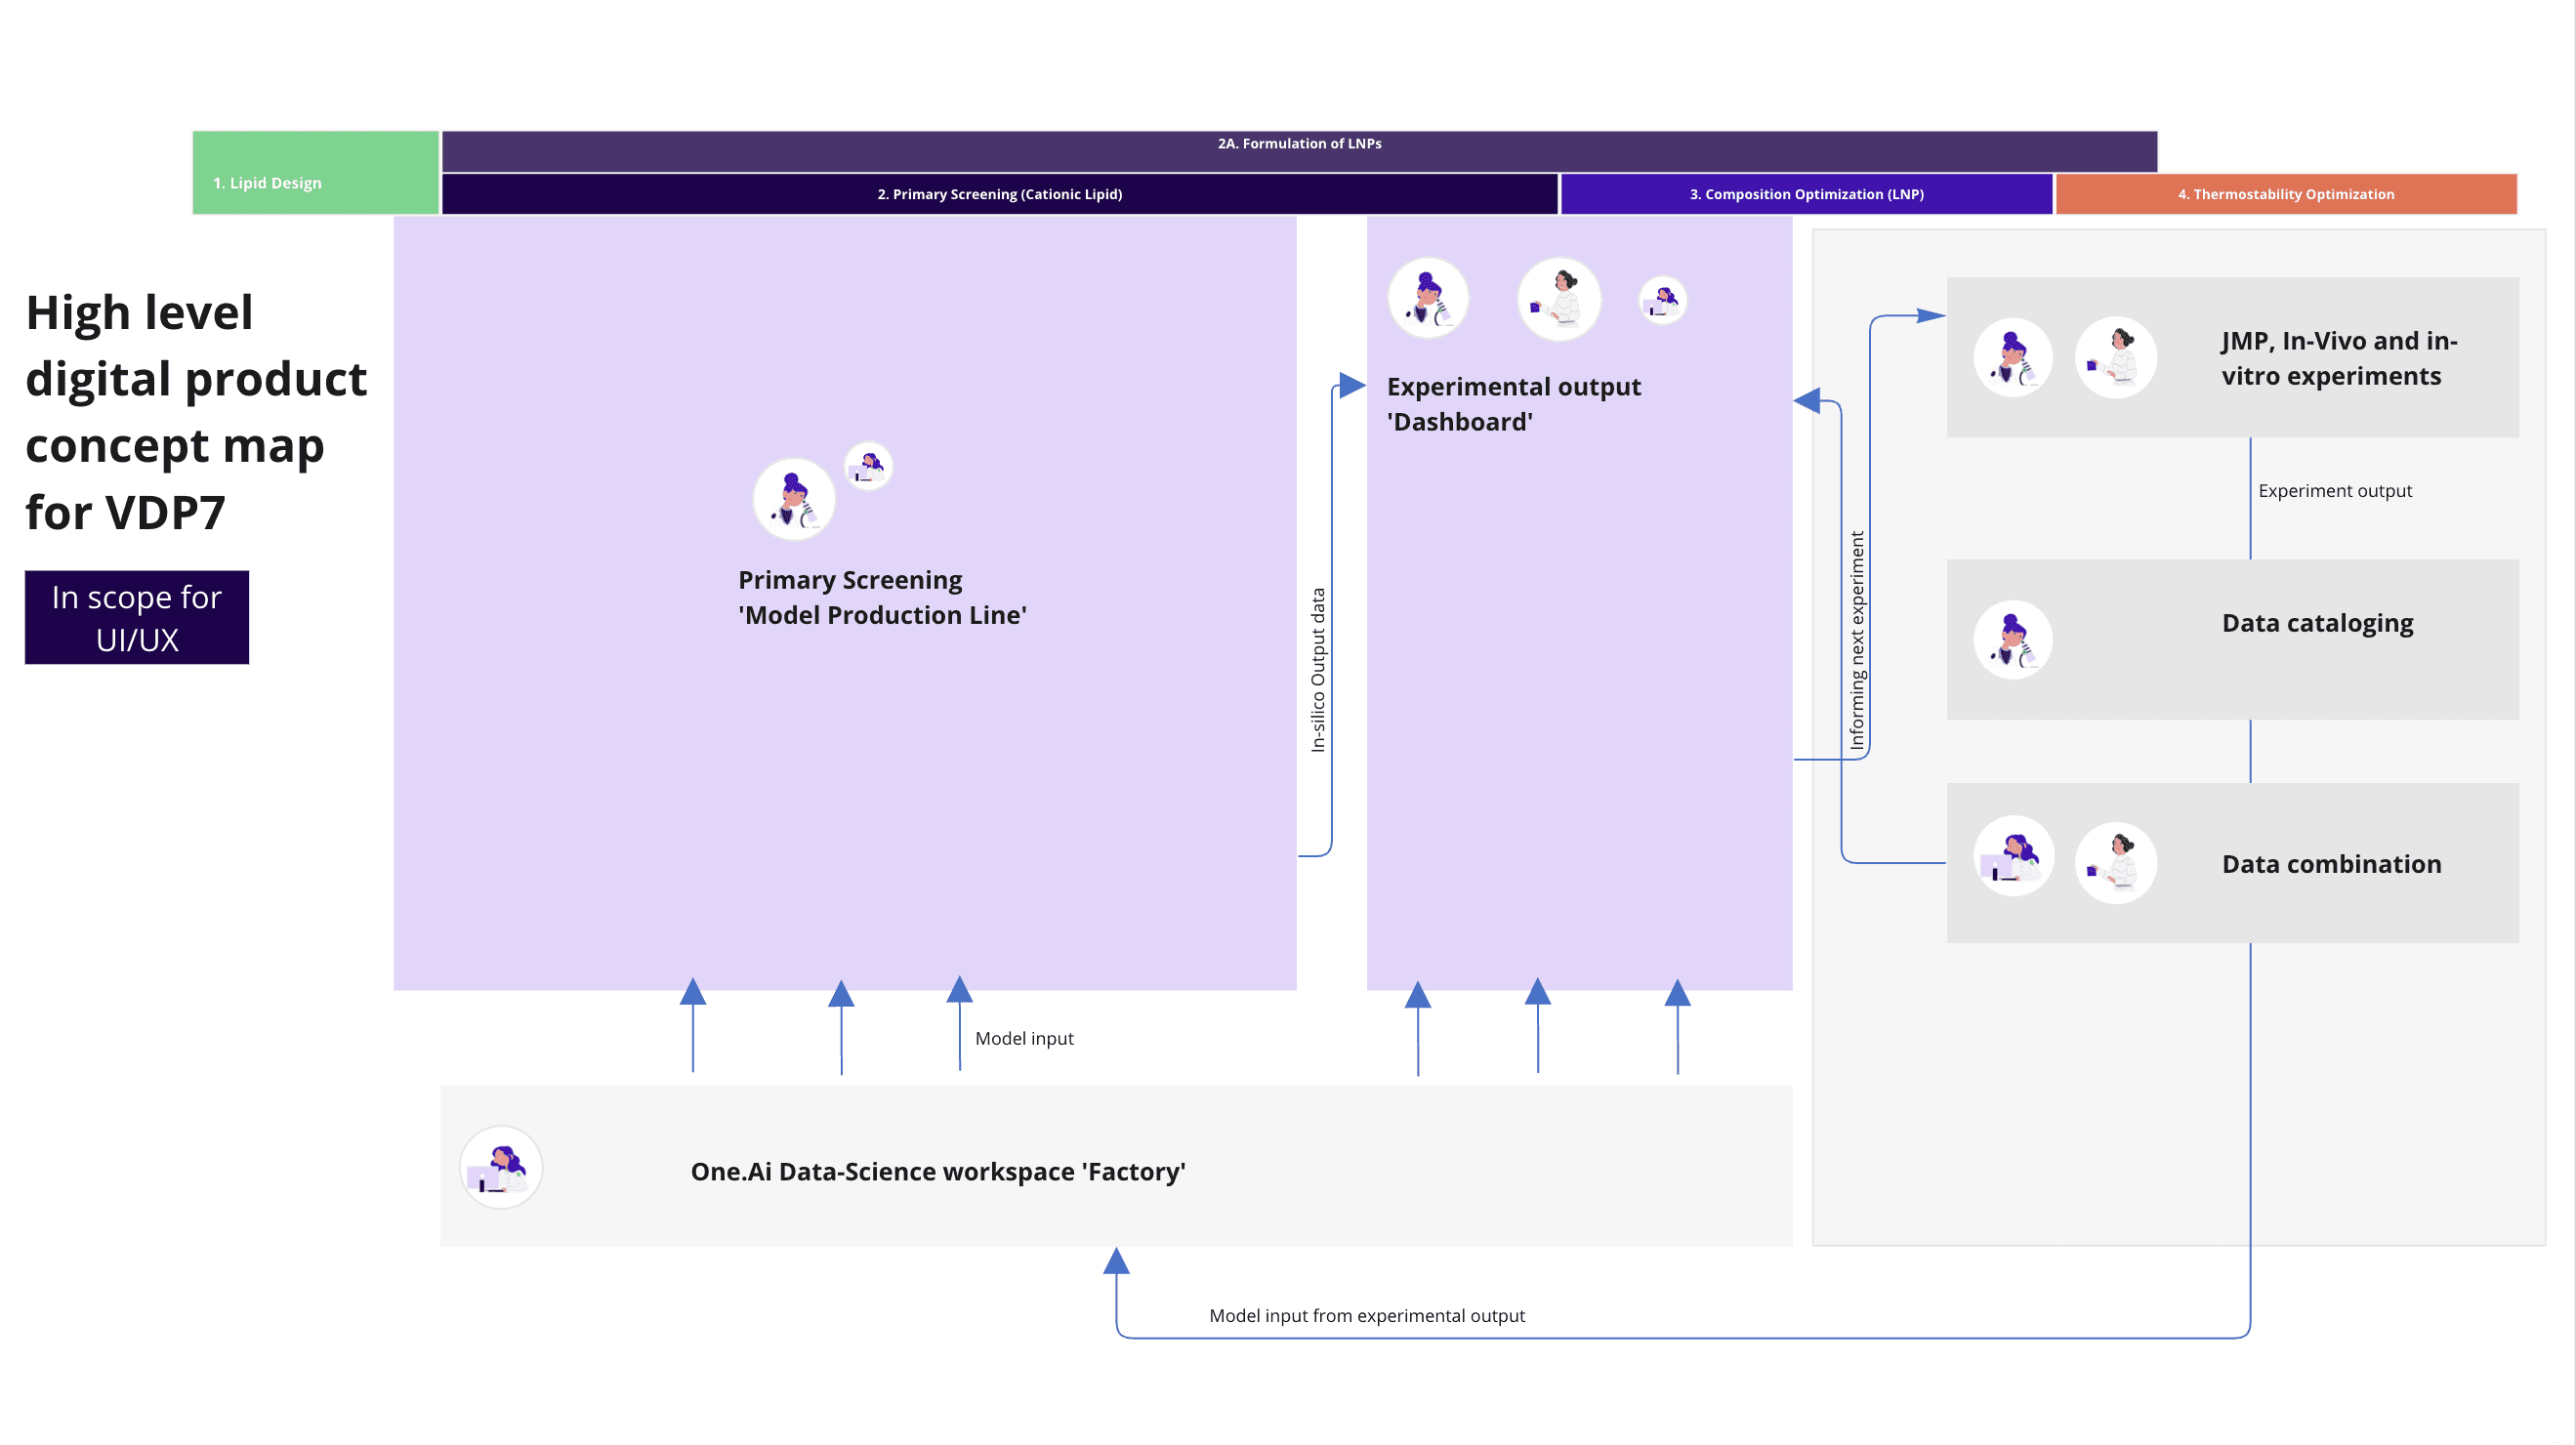Viewport: 2576px width, 1445px height.
Task: Click the 'Model input' arrow label
Action: click(1023, 1038)
